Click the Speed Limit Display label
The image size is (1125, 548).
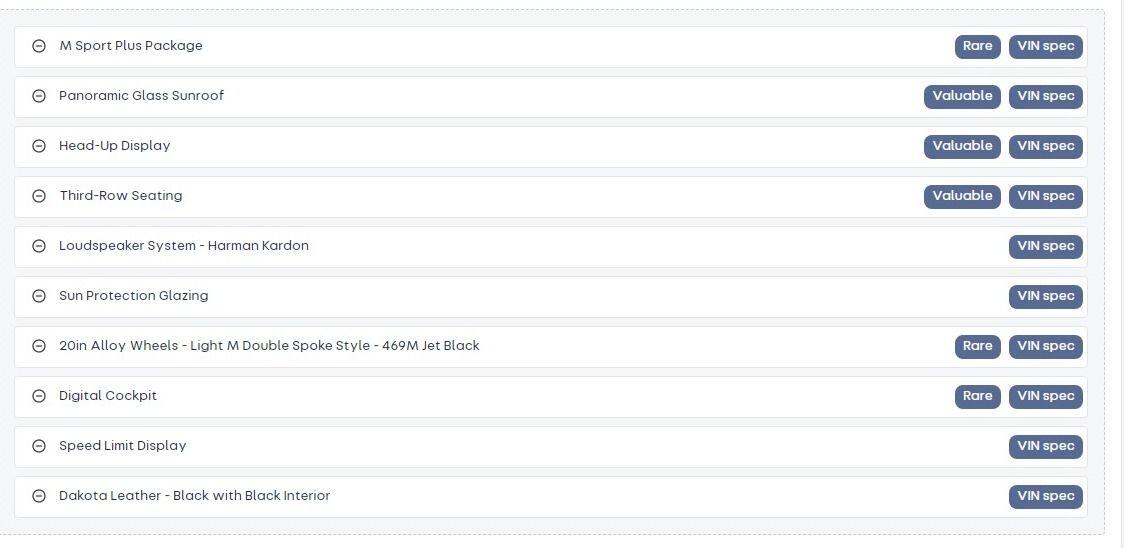(x=123, y=445)
